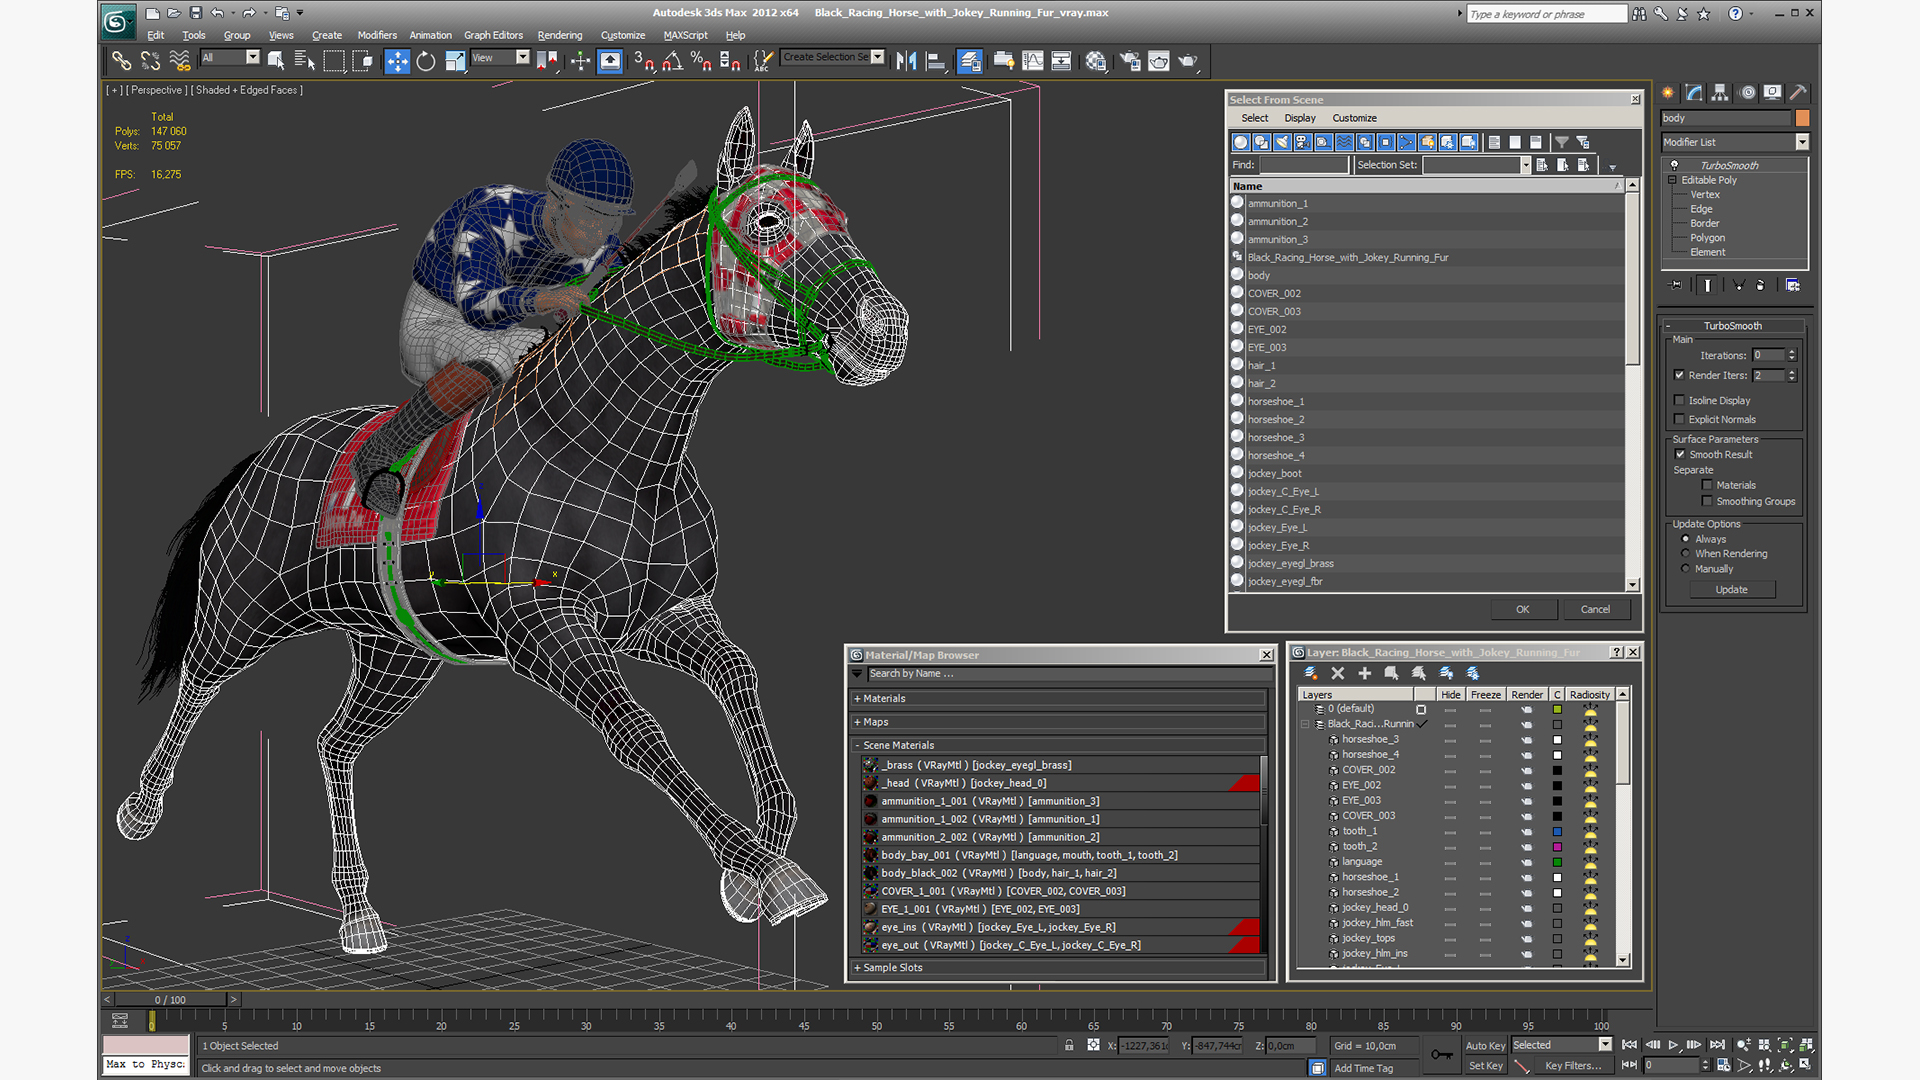The image size is (1920, 1080).
Task: Open the Rendering menu
Action: pos(559,35)
